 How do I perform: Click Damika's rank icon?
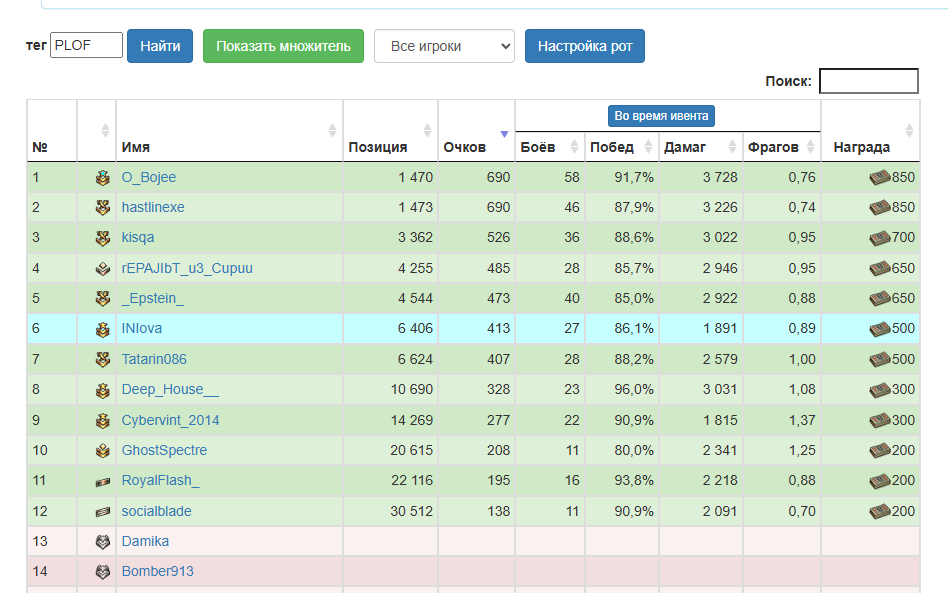coord(103,542)
